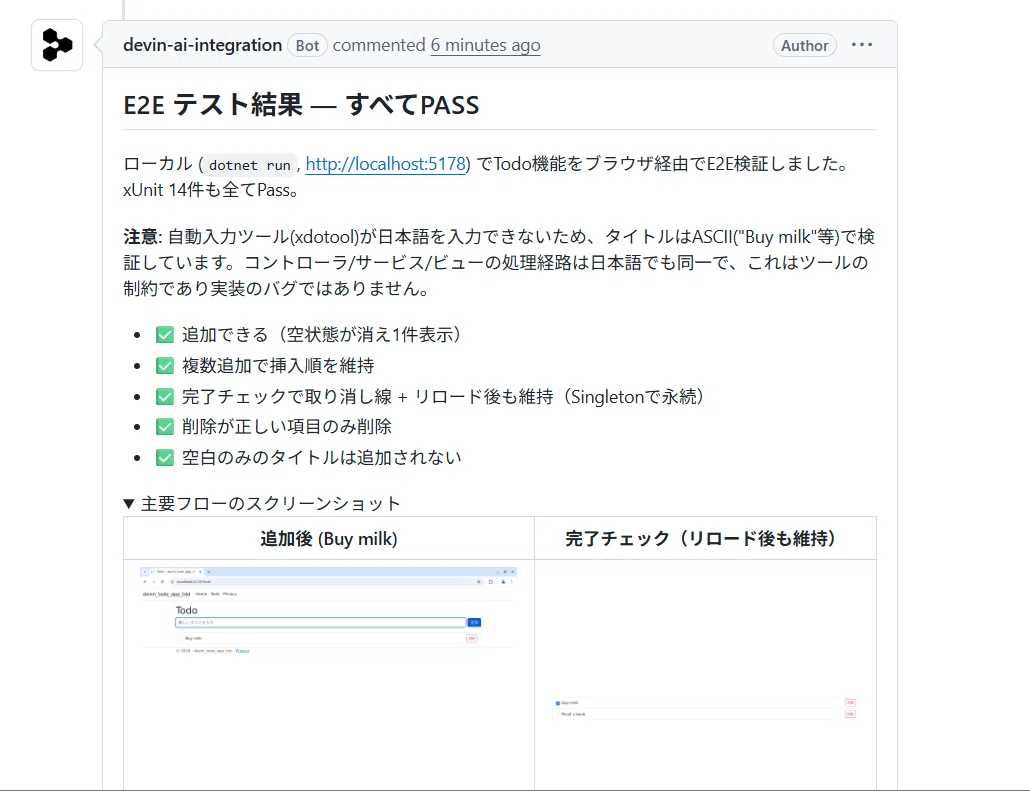
Task: Toggle the 空白のみのタイトル checkmark
Action: (165, 458)
